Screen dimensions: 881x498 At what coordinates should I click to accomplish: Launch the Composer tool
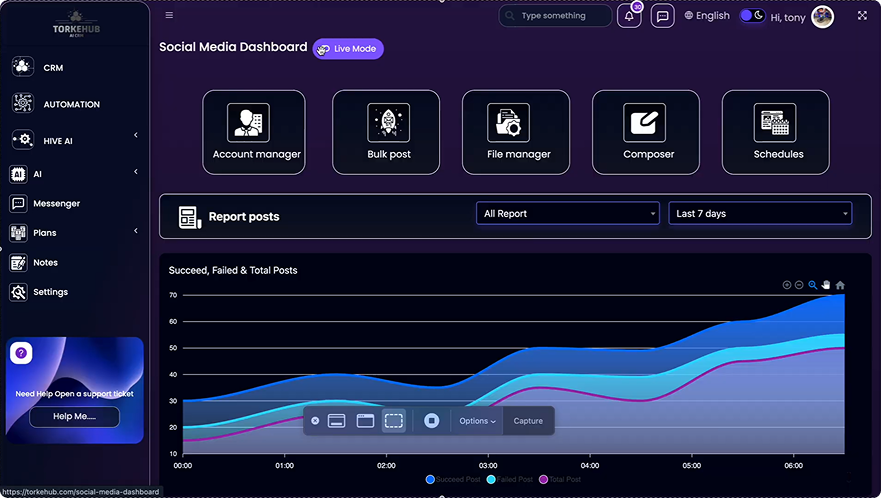645,131
